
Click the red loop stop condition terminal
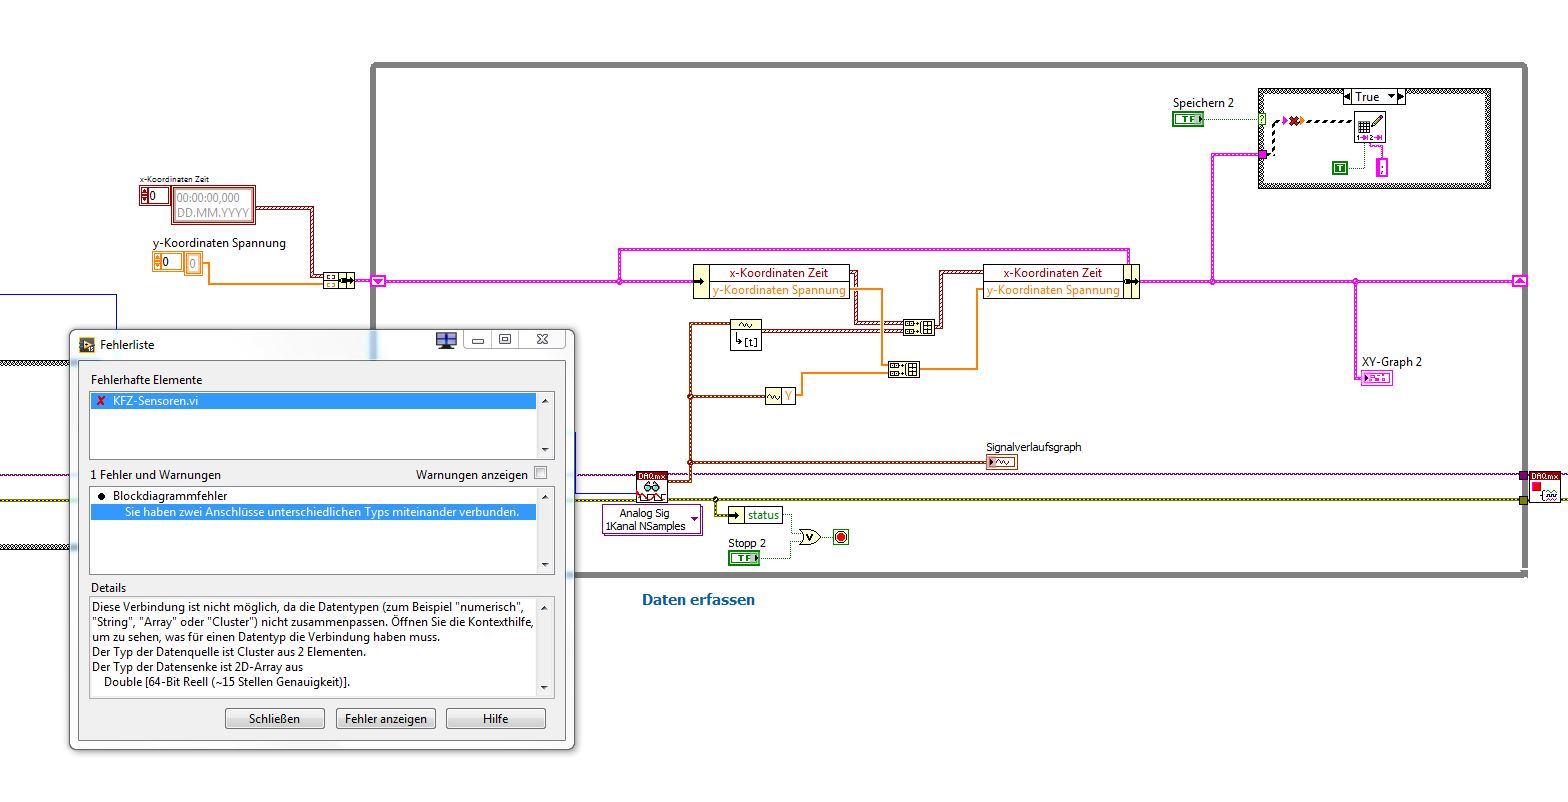(841, 537)
